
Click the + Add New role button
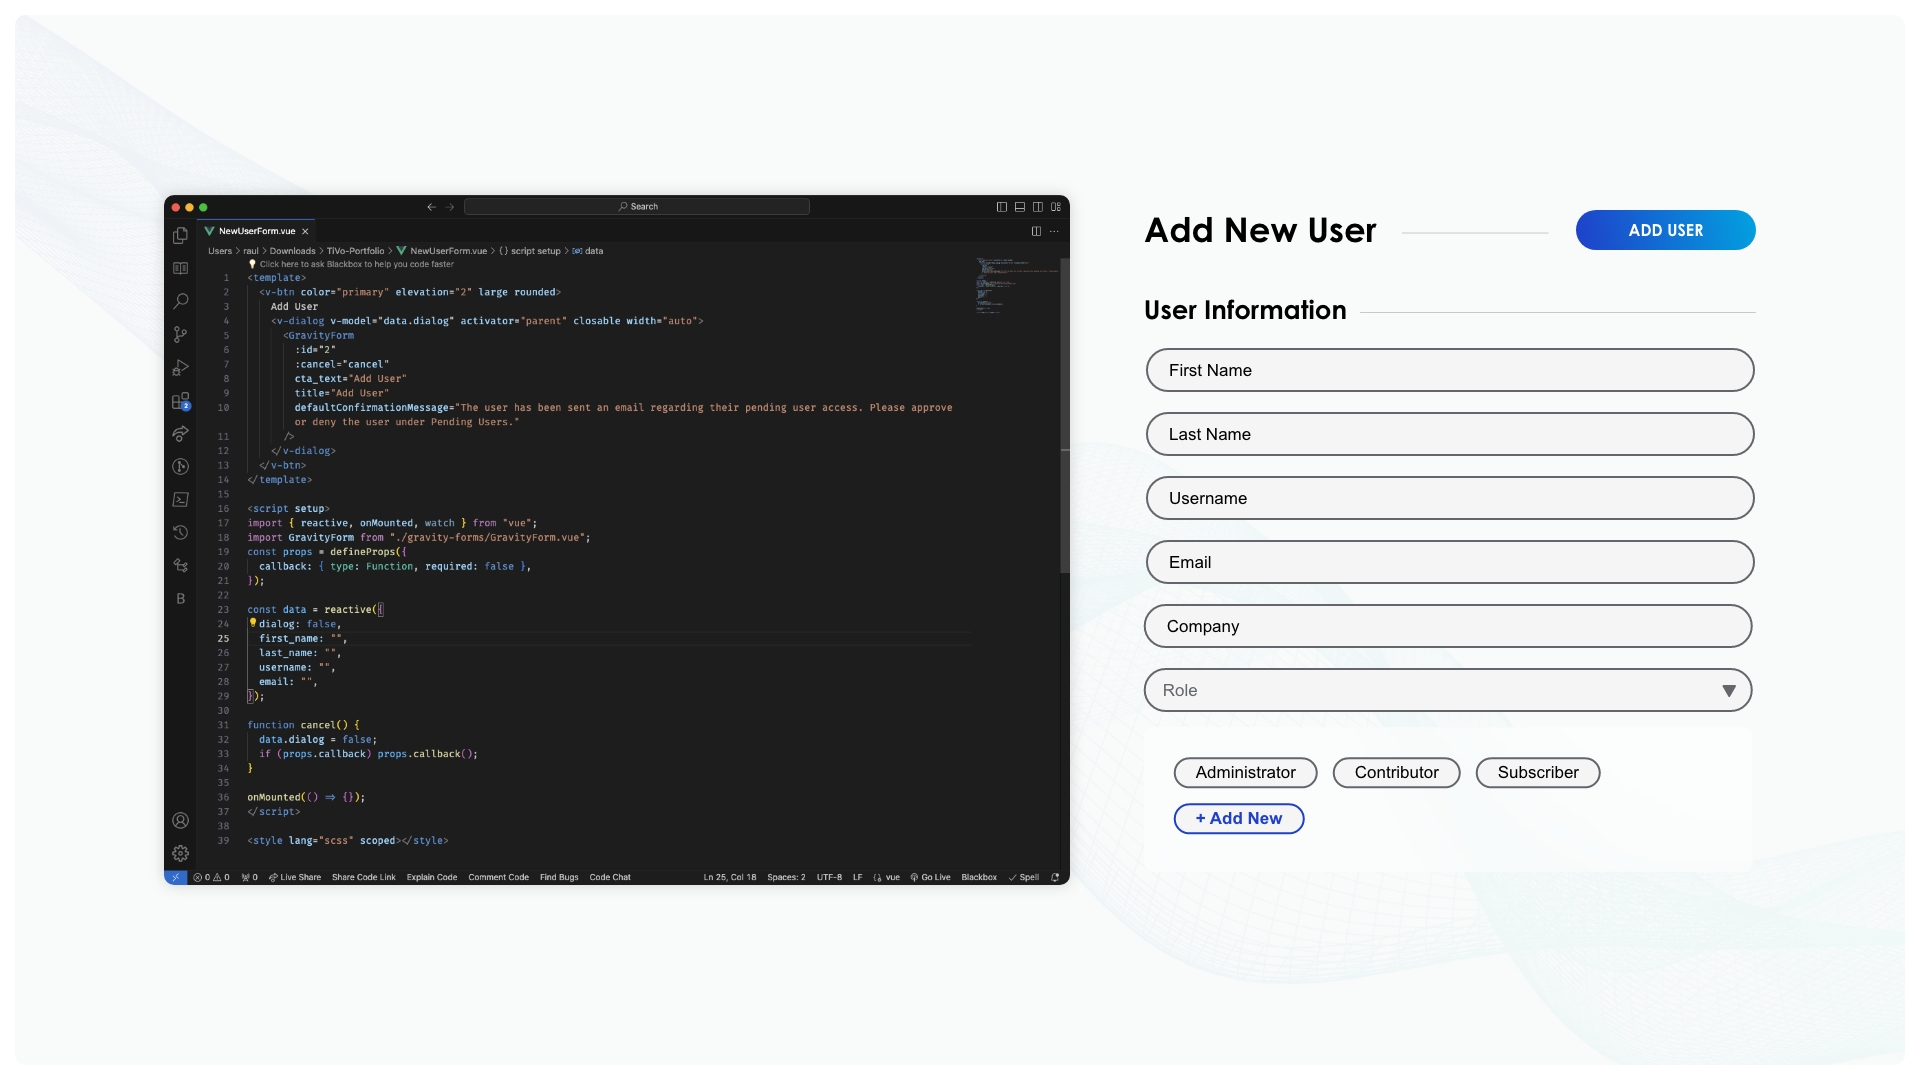[1238, 818]
